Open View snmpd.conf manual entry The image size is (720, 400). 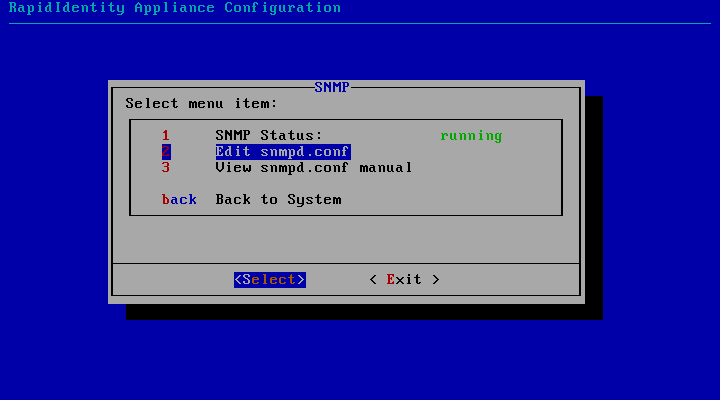point(314,168)
